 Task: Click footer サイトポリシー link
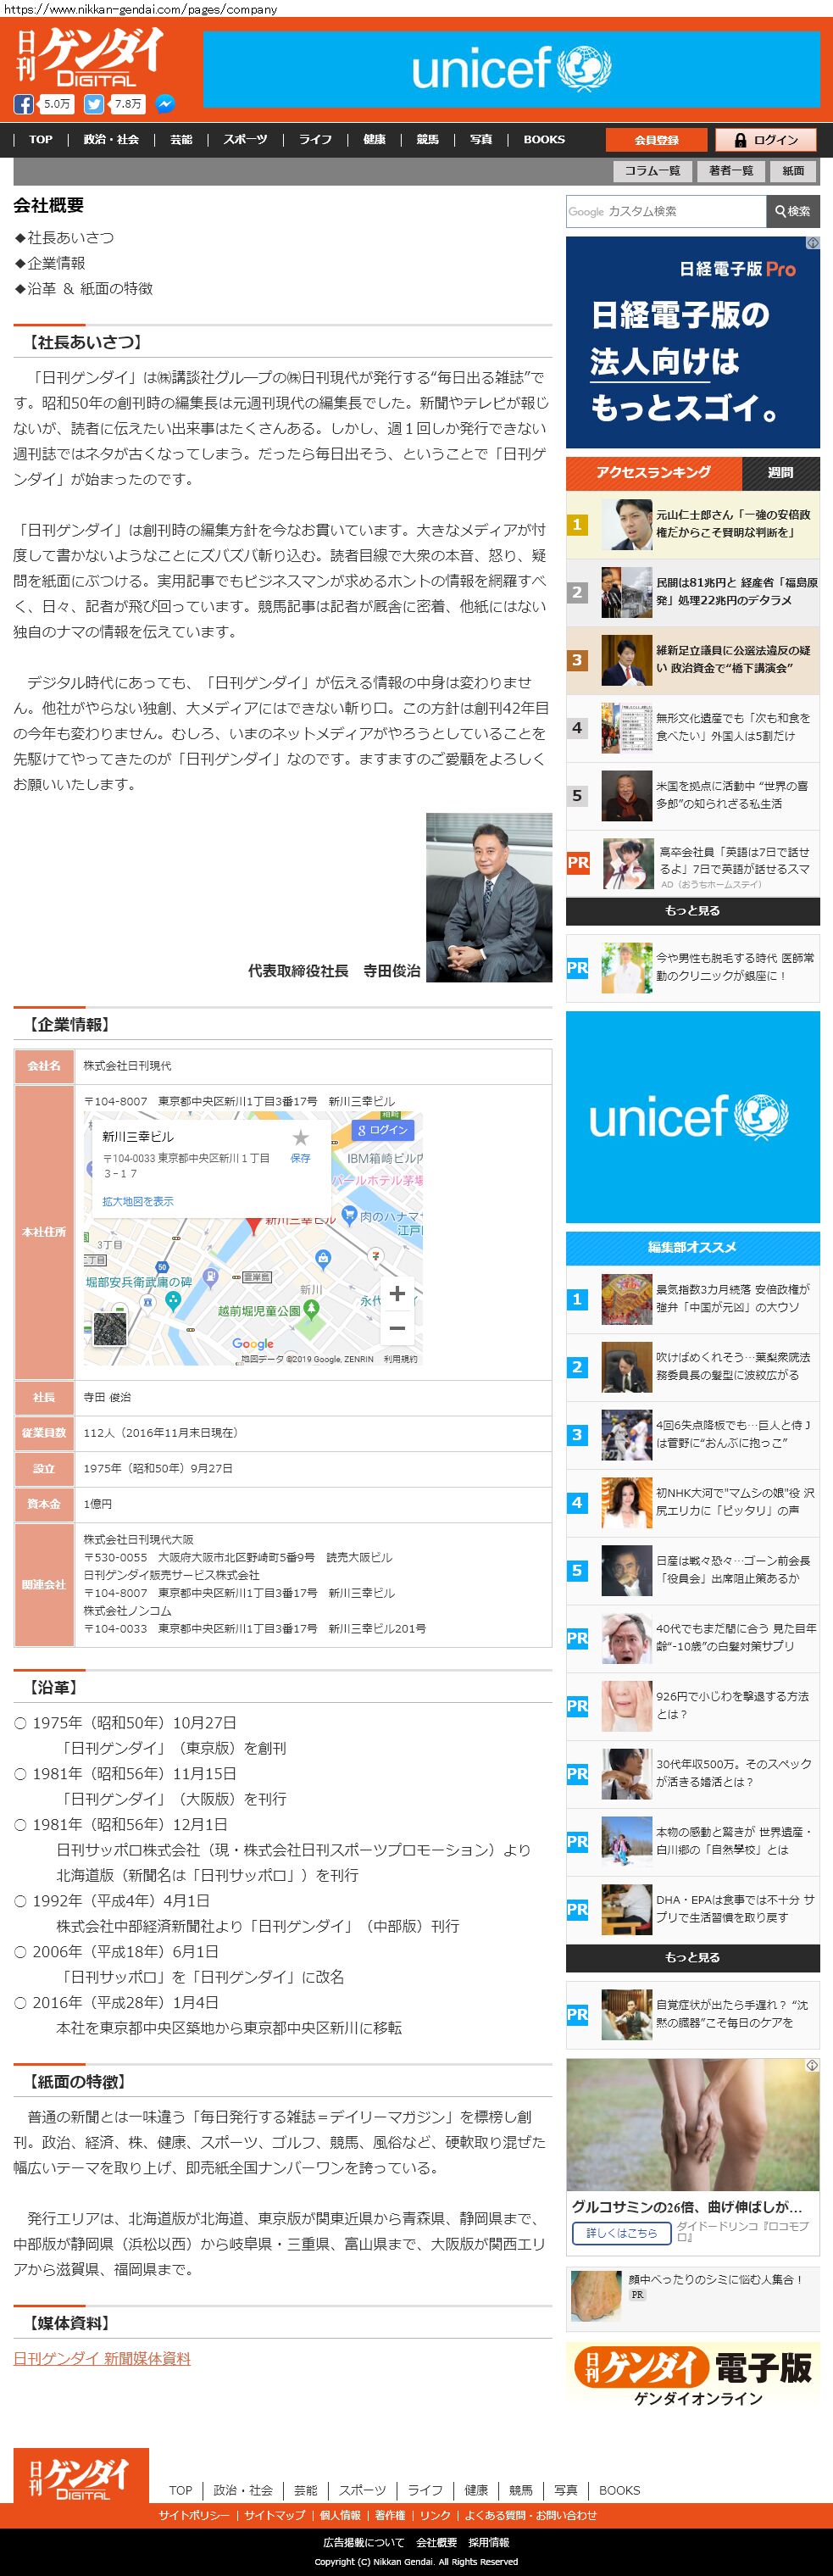[x=194, y=2515]
